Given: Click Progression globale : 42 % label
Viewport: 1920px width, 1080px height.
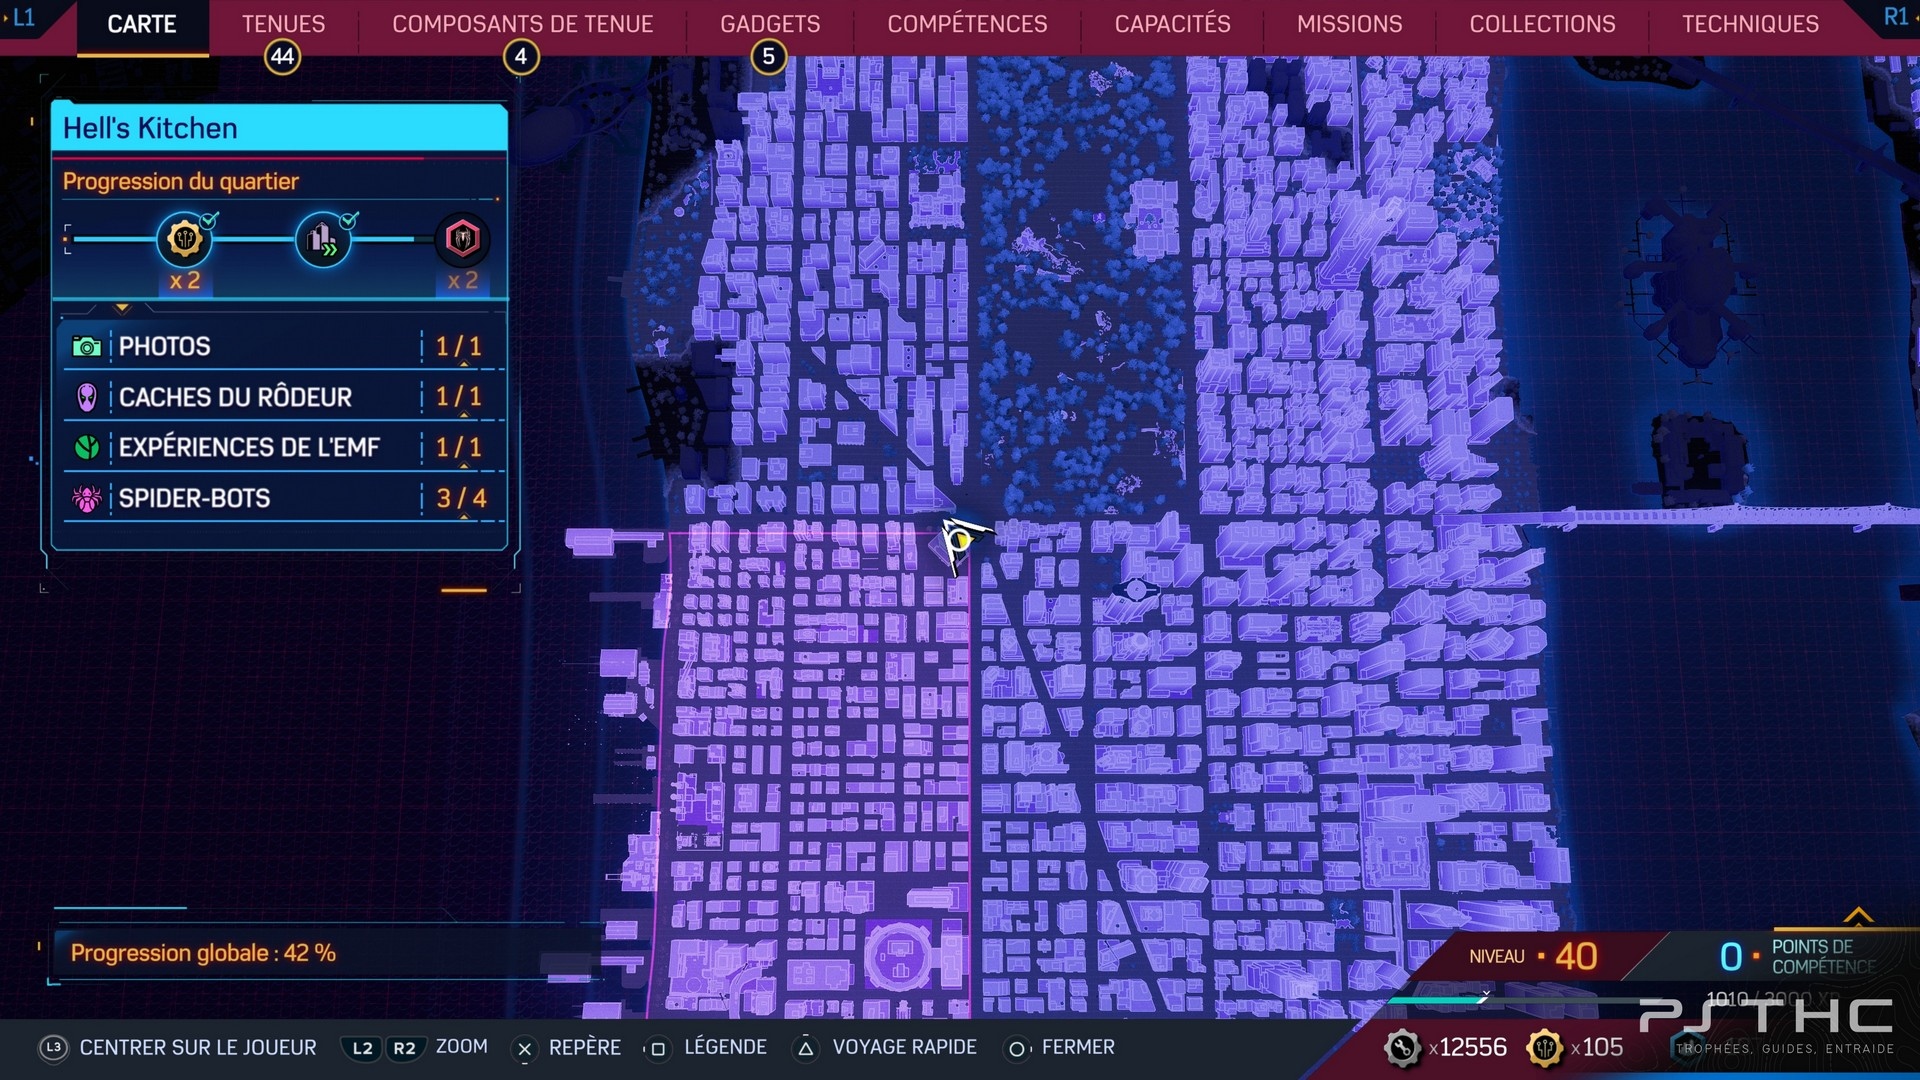Looking at the screenshot, I should [203, 953].
